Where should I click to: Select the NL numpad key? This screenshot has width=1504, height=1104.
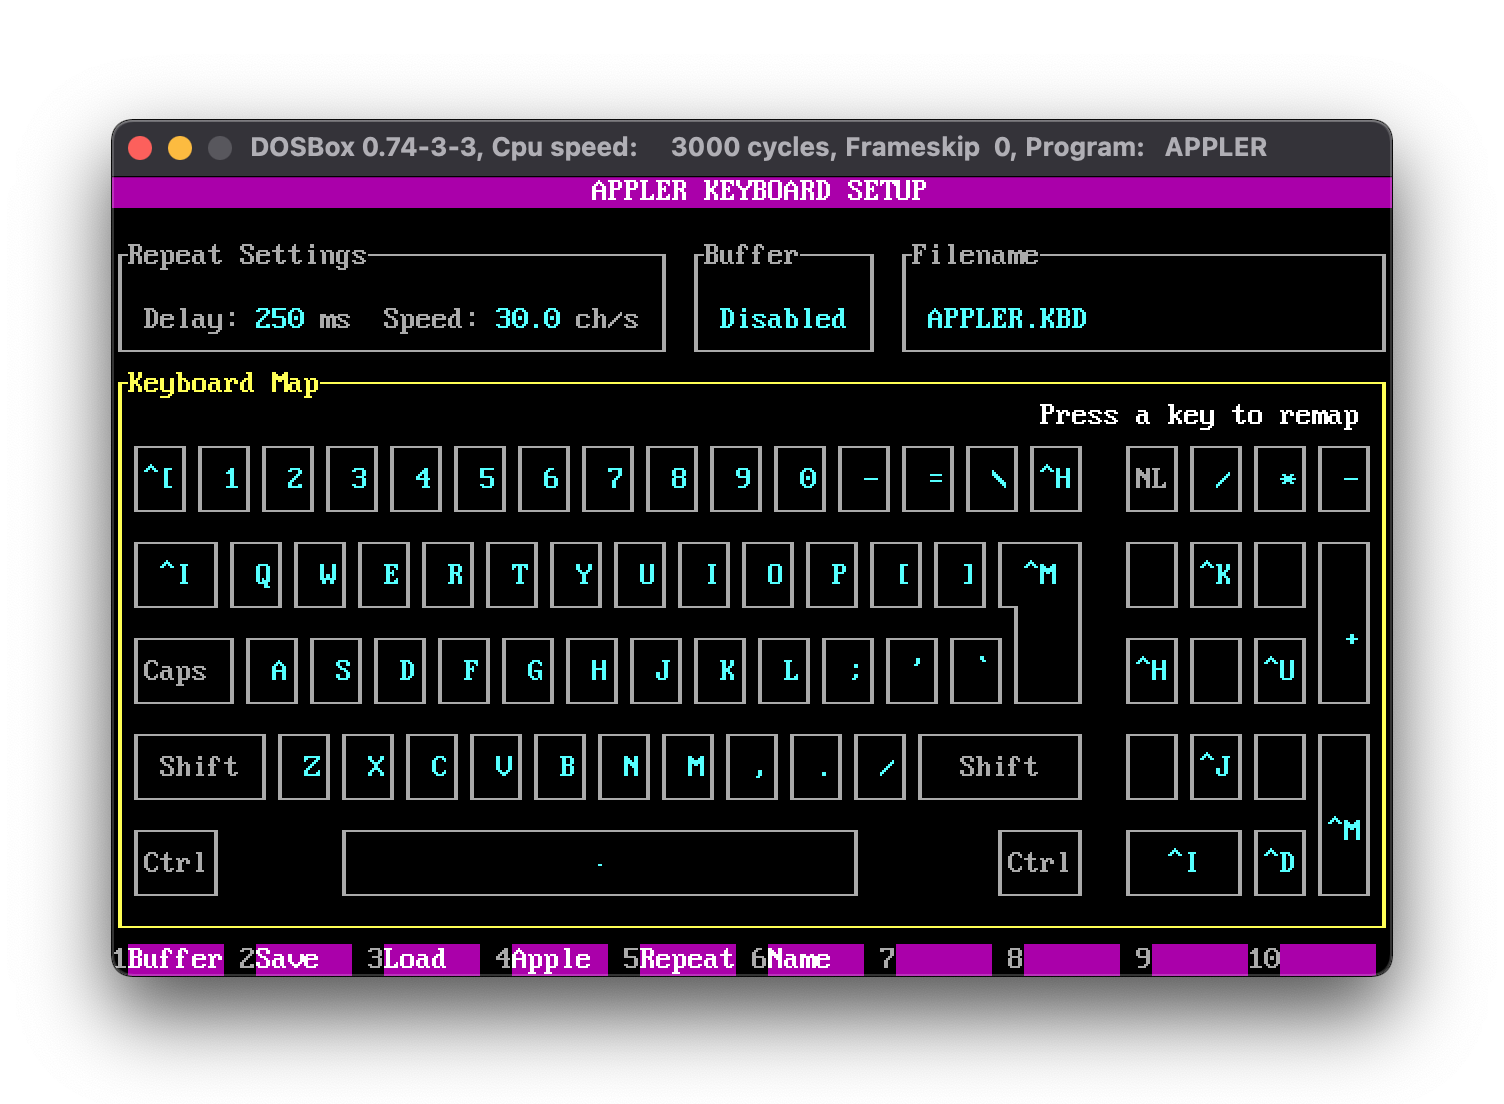tap(1152, 479)
